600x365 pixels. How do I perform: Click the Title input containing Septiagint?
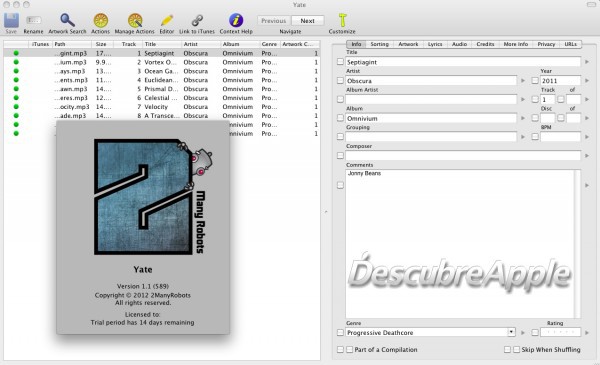point(463,62)
